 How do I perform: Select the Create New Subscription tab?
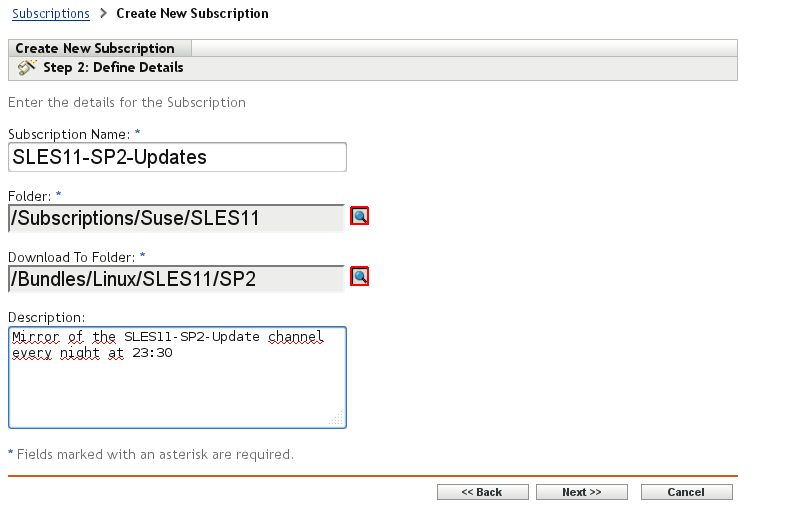pos(95,48)
